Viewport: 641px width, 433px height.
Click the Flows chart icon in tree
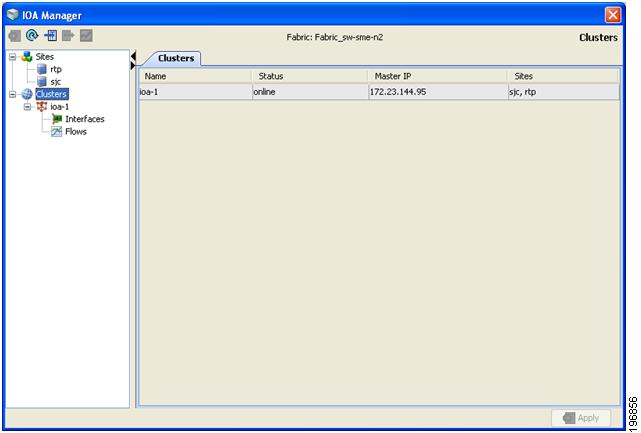(56, 131)
